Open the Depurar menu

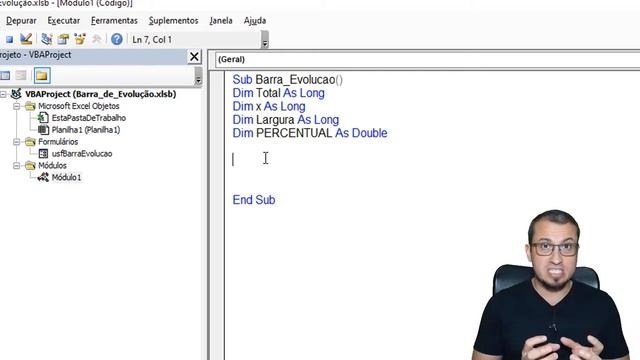21,20
